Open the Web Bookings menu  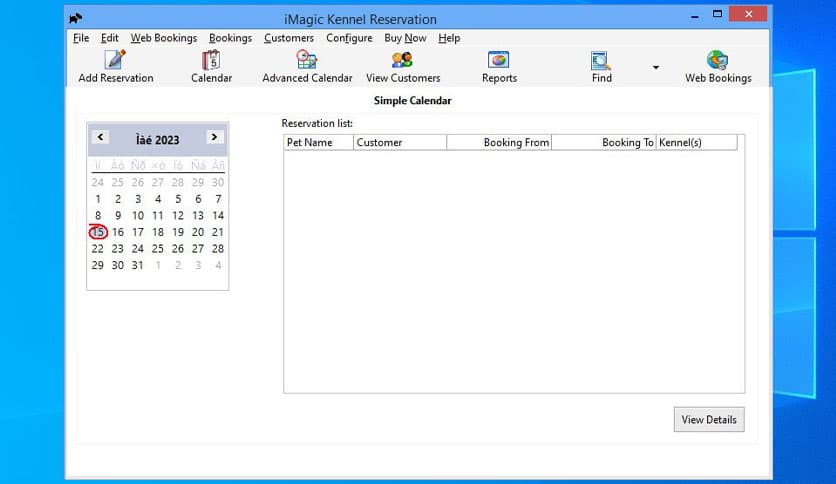point(164,38)
